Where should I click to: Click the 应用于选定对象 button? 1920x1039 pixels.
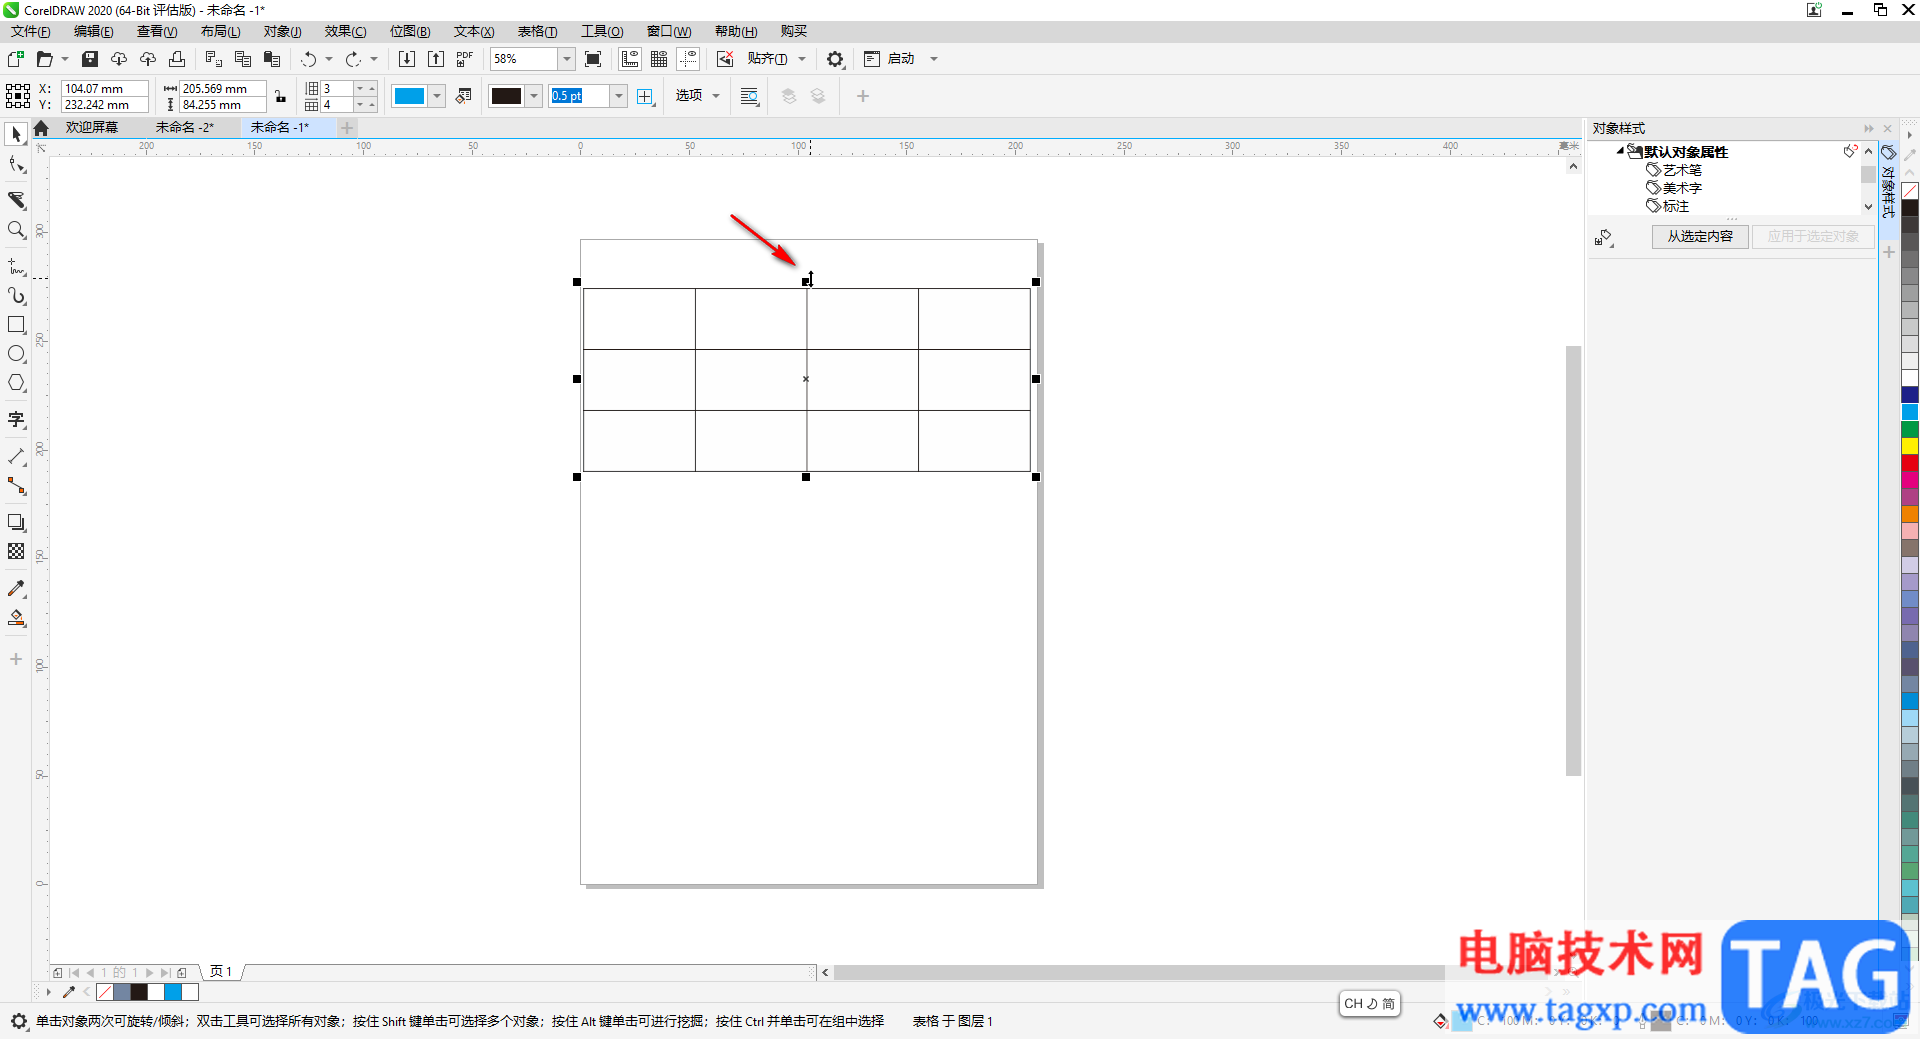[x=1812, y=236]
